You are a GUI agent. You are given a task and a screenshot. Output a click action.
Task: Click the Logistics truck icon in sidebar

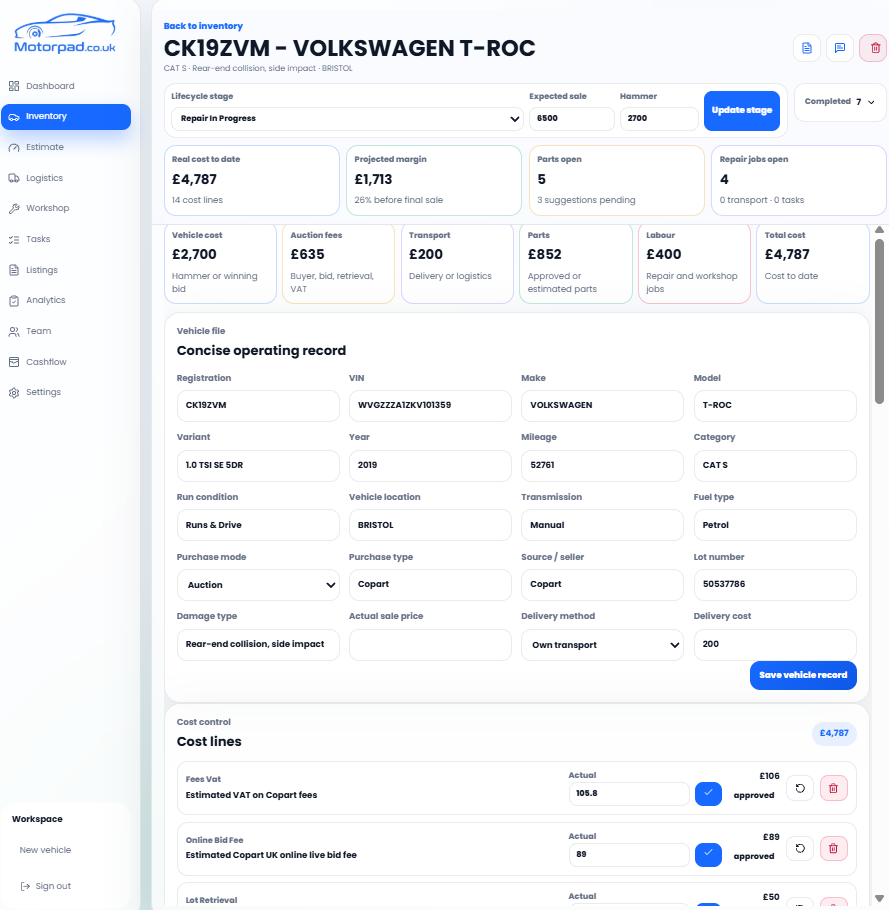pyautogui.click(x=14, y=178)
